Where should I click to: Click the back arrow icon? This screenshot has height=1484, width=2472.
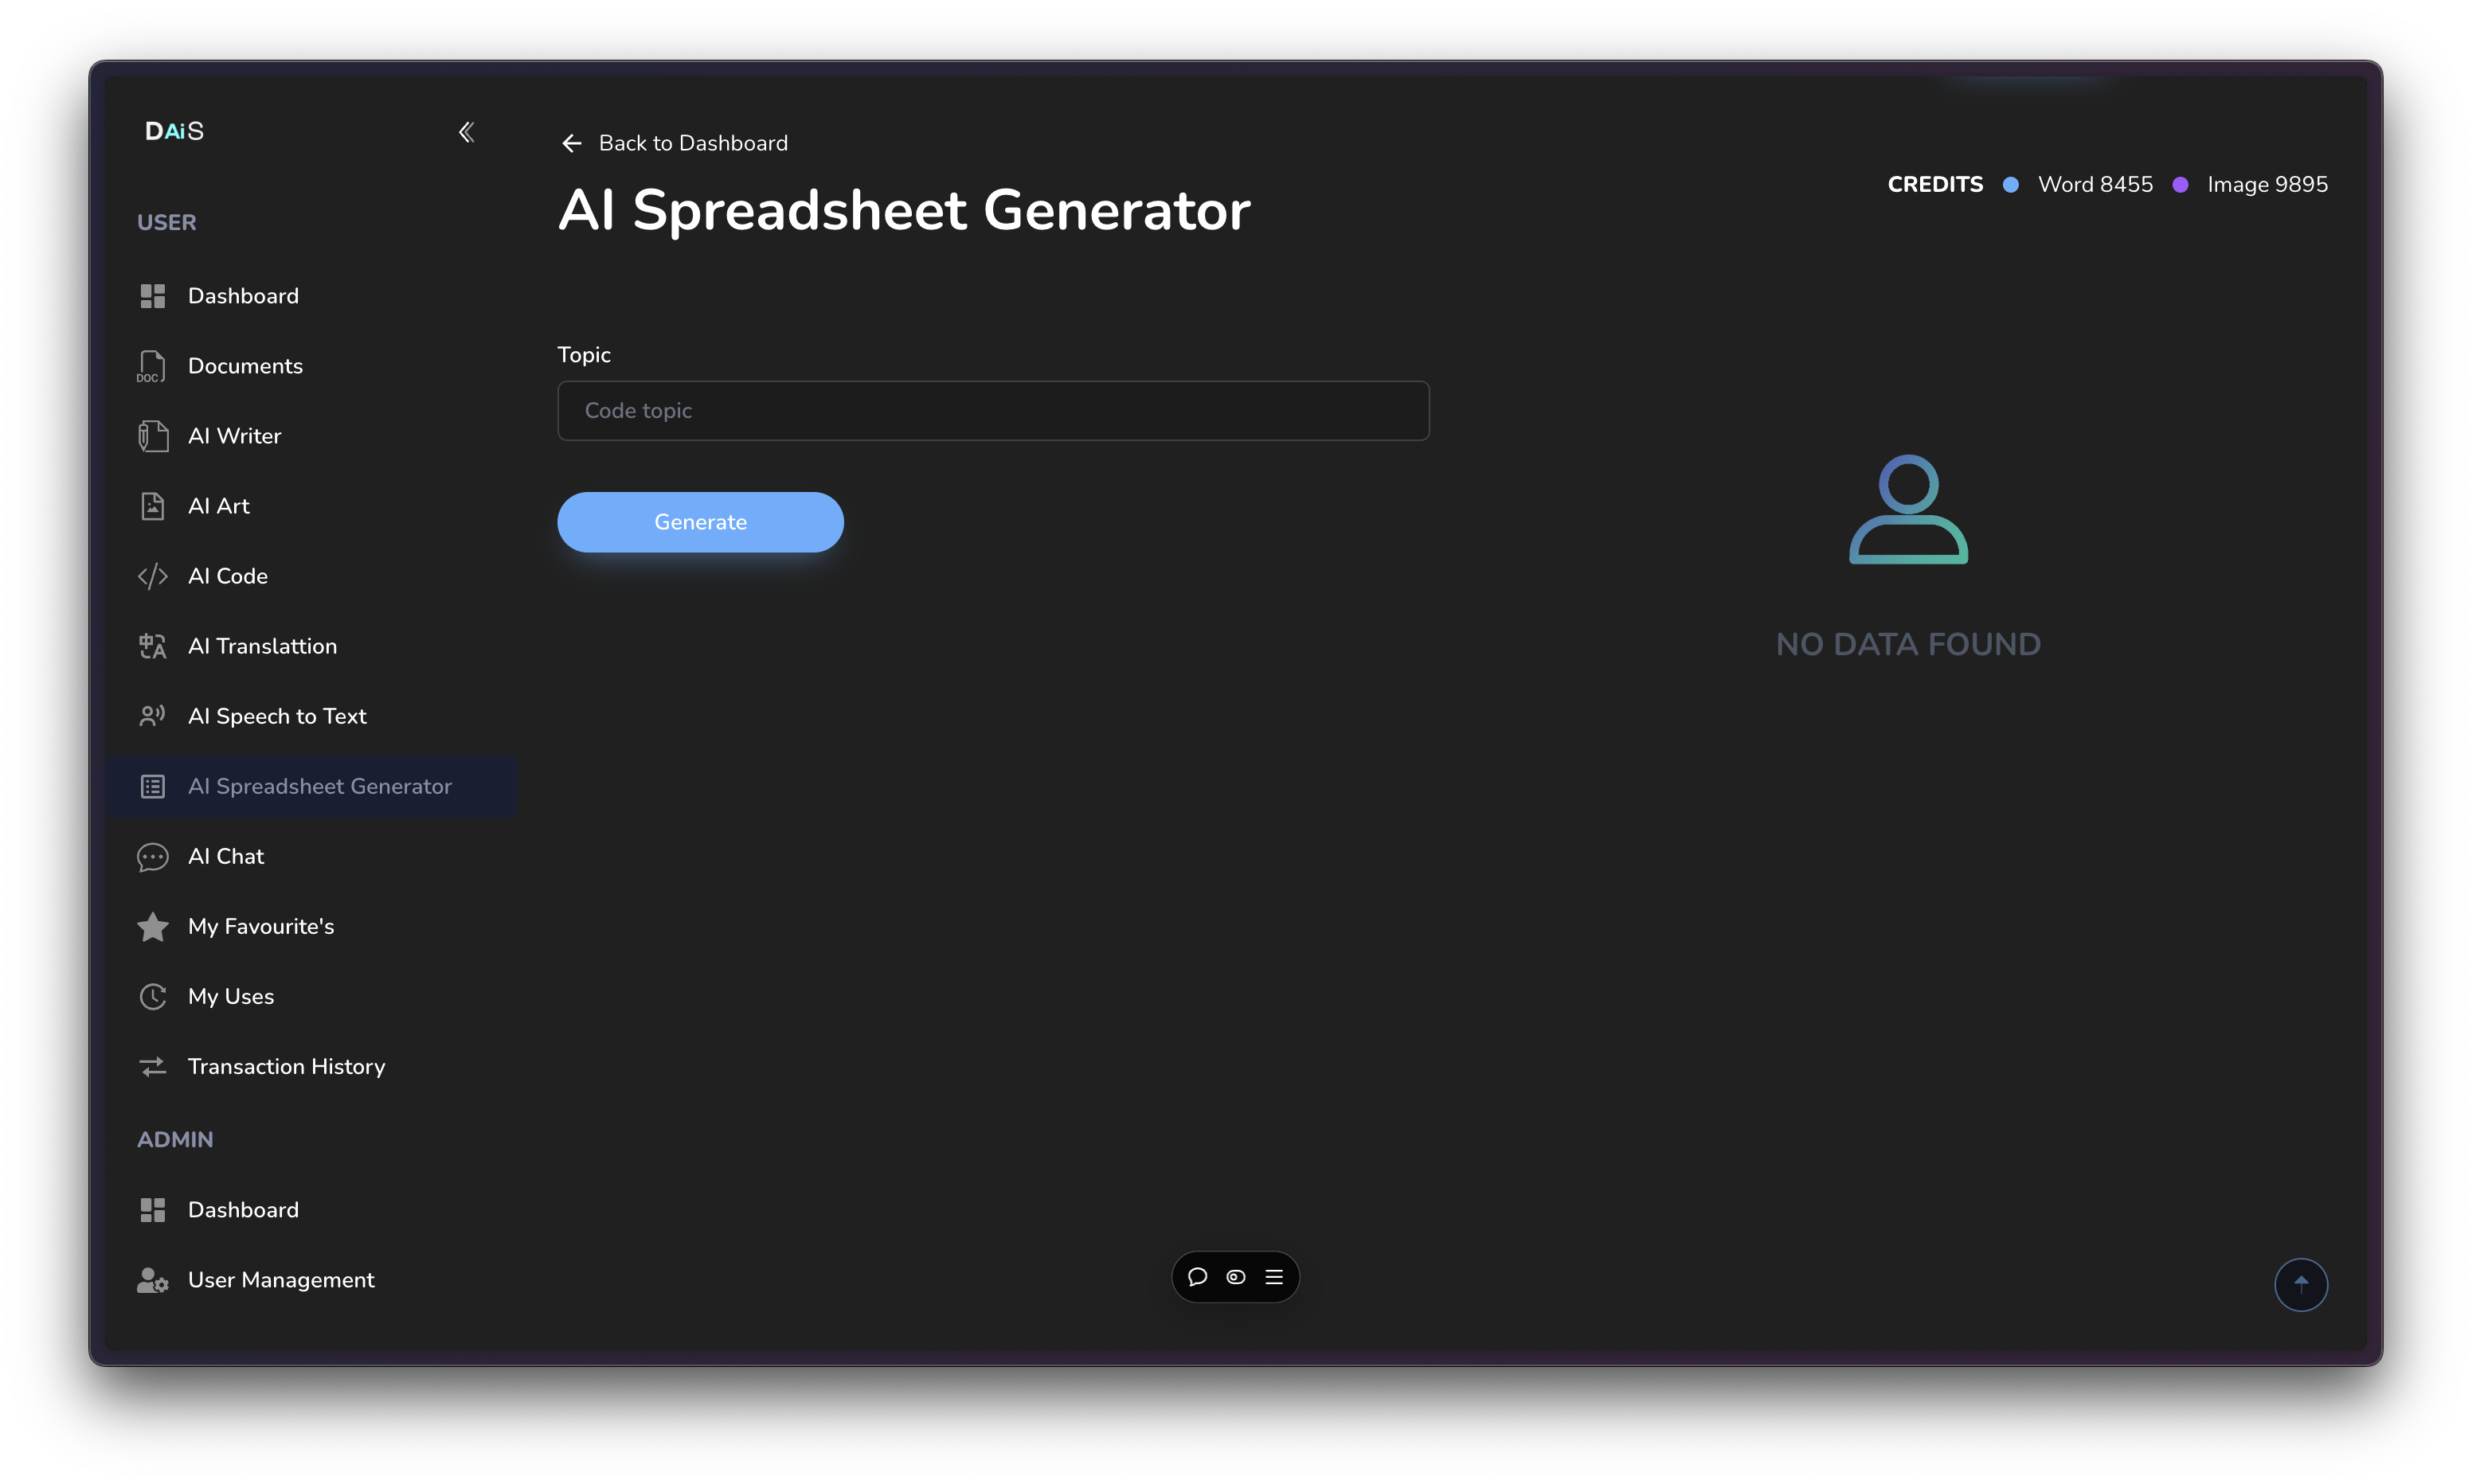tap(572, 144)
